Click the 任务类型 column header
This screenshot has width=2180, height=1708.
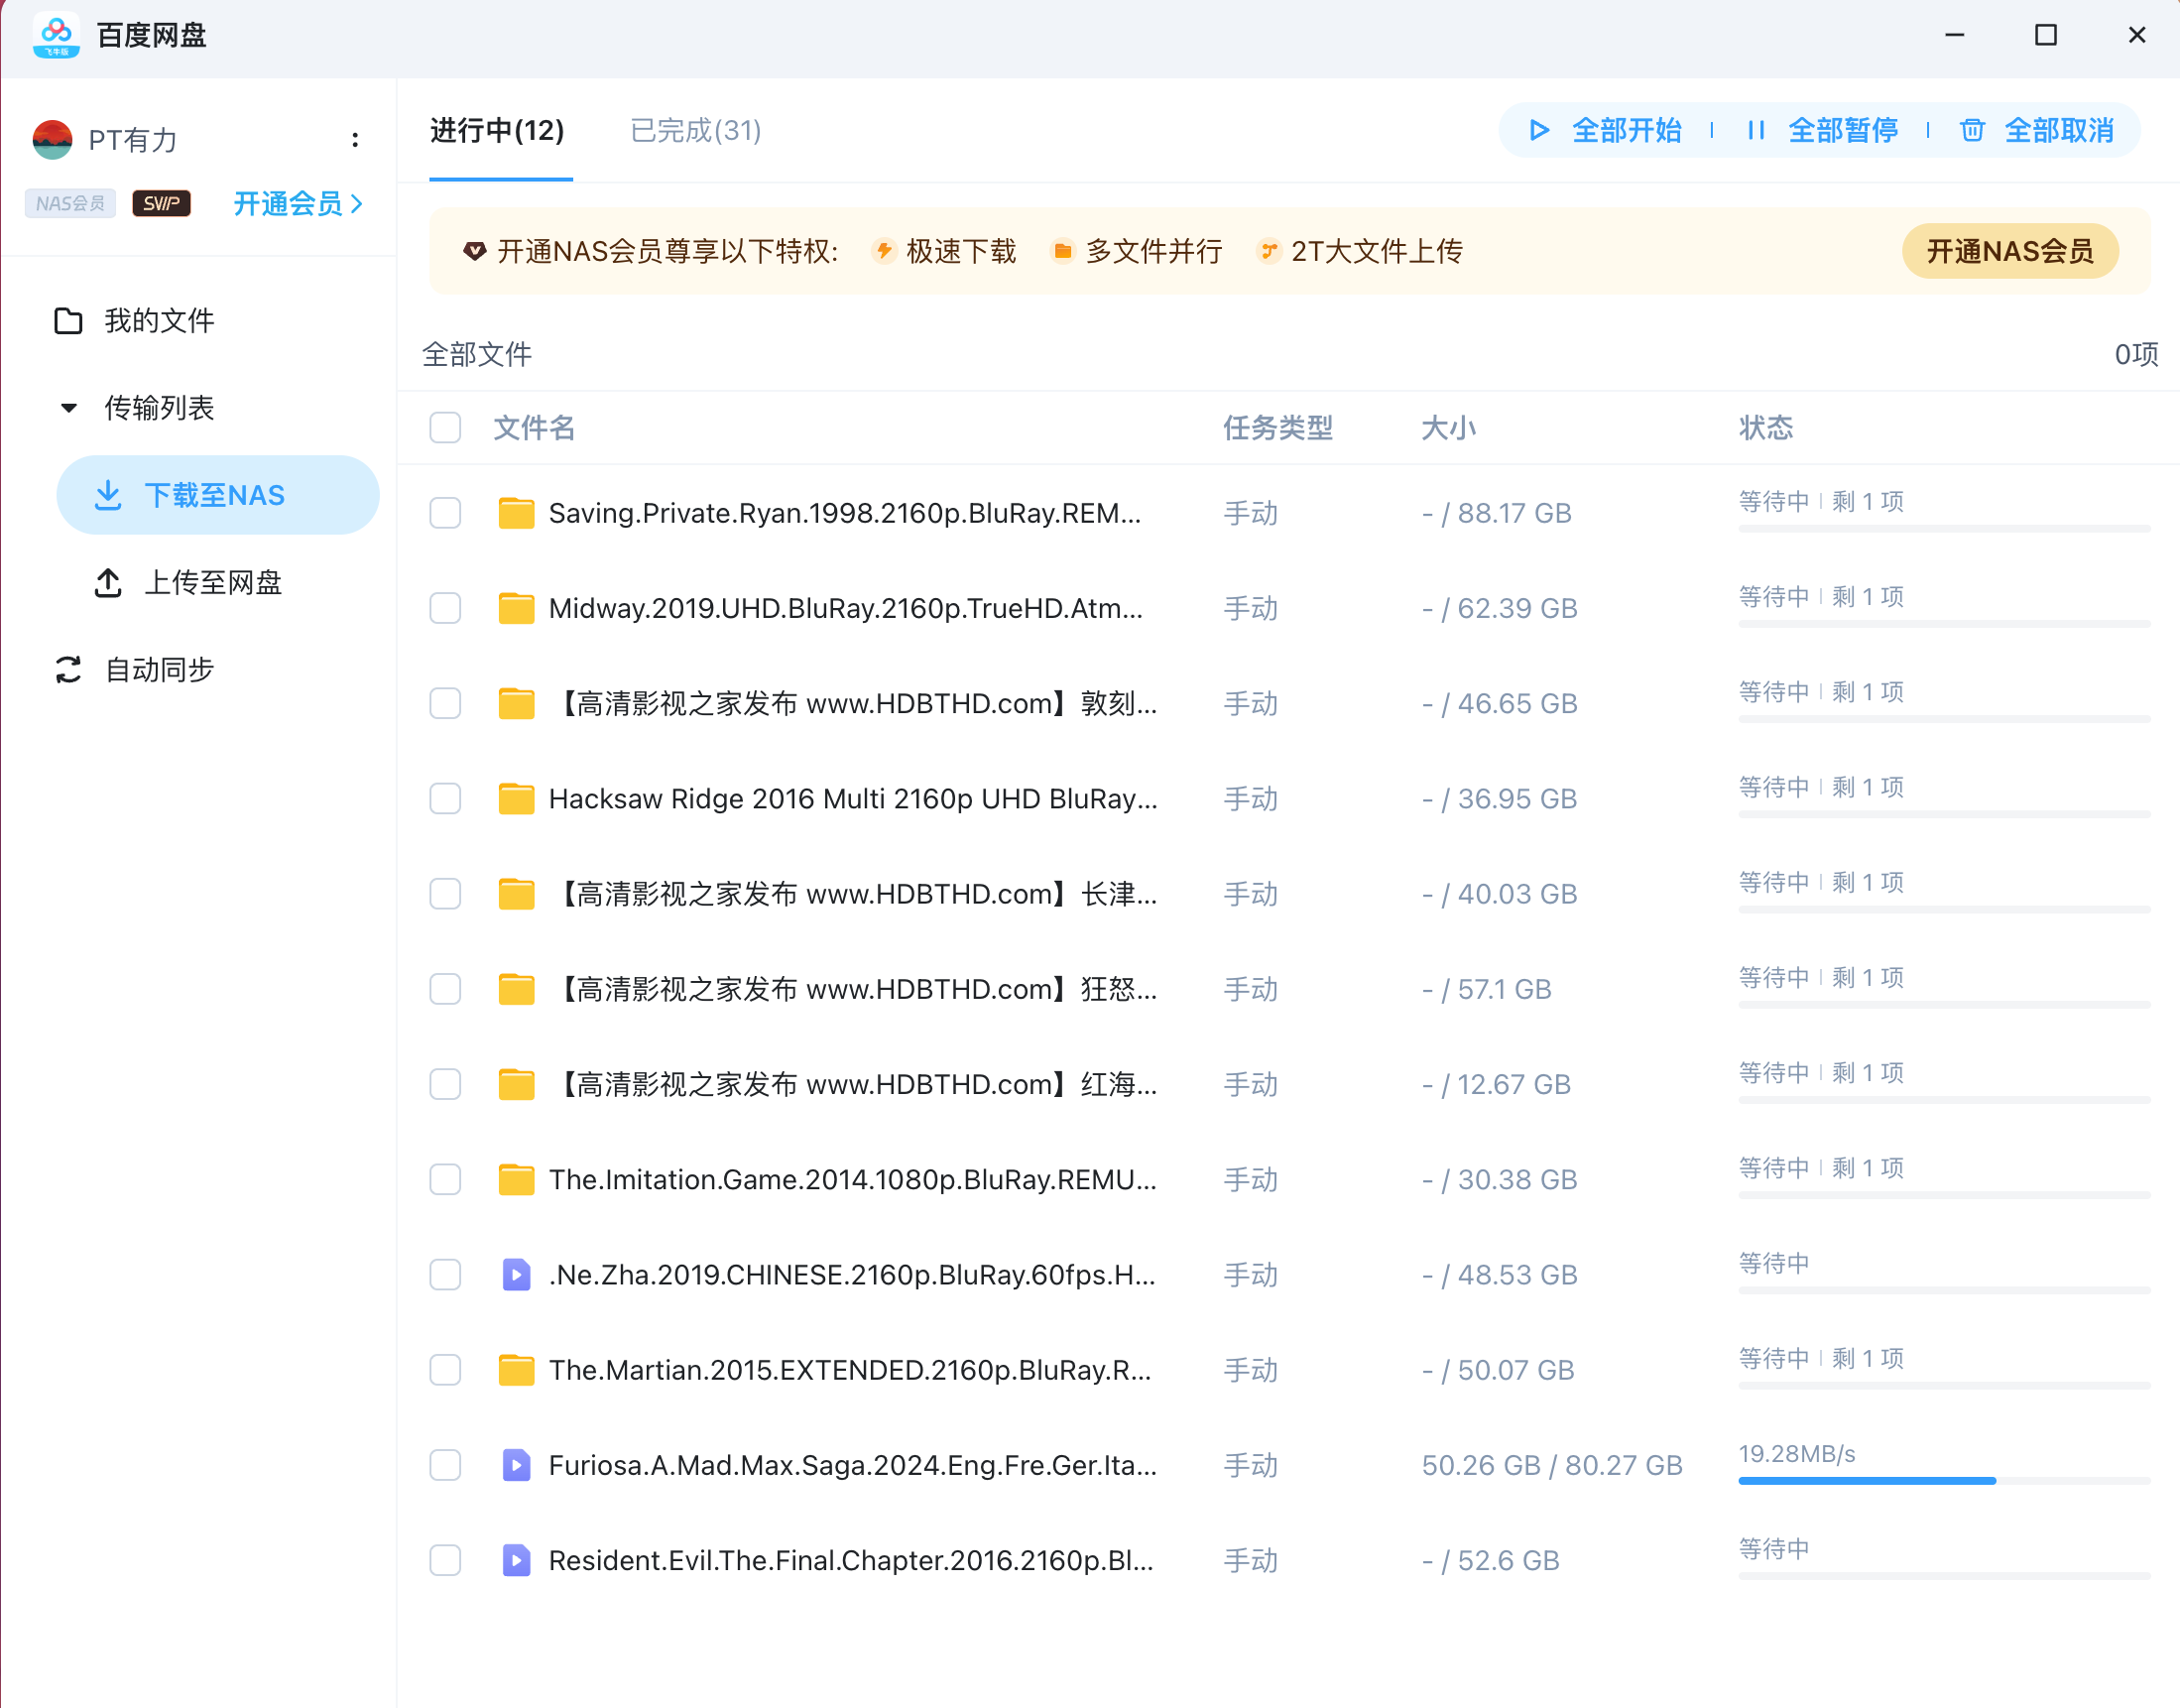[x=1277, y=428]
